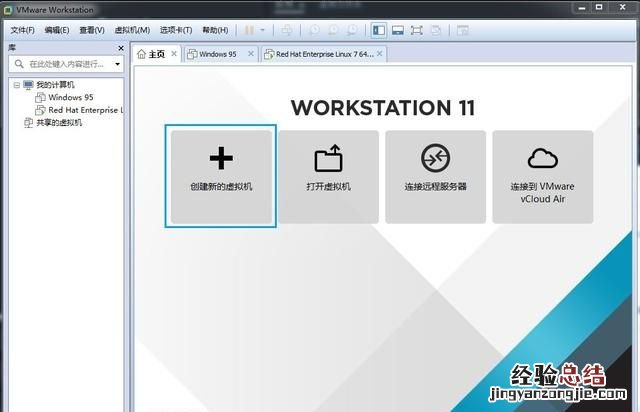The height and width of the screenshot is (412, 640).
Task: Open the power options dropdown arrow
Action: tap(262, 30)
